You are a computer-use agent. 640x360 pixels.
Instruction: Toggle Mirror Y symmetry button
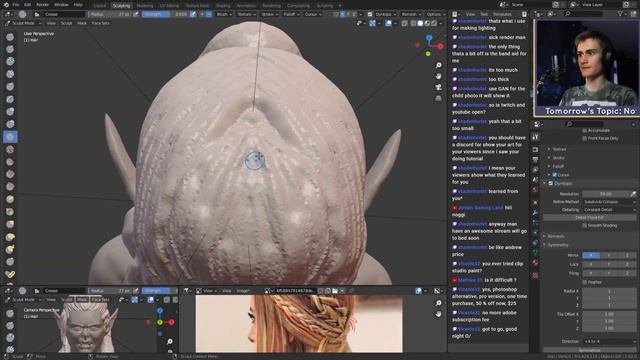pyautogui.click(x=609, y=256)
